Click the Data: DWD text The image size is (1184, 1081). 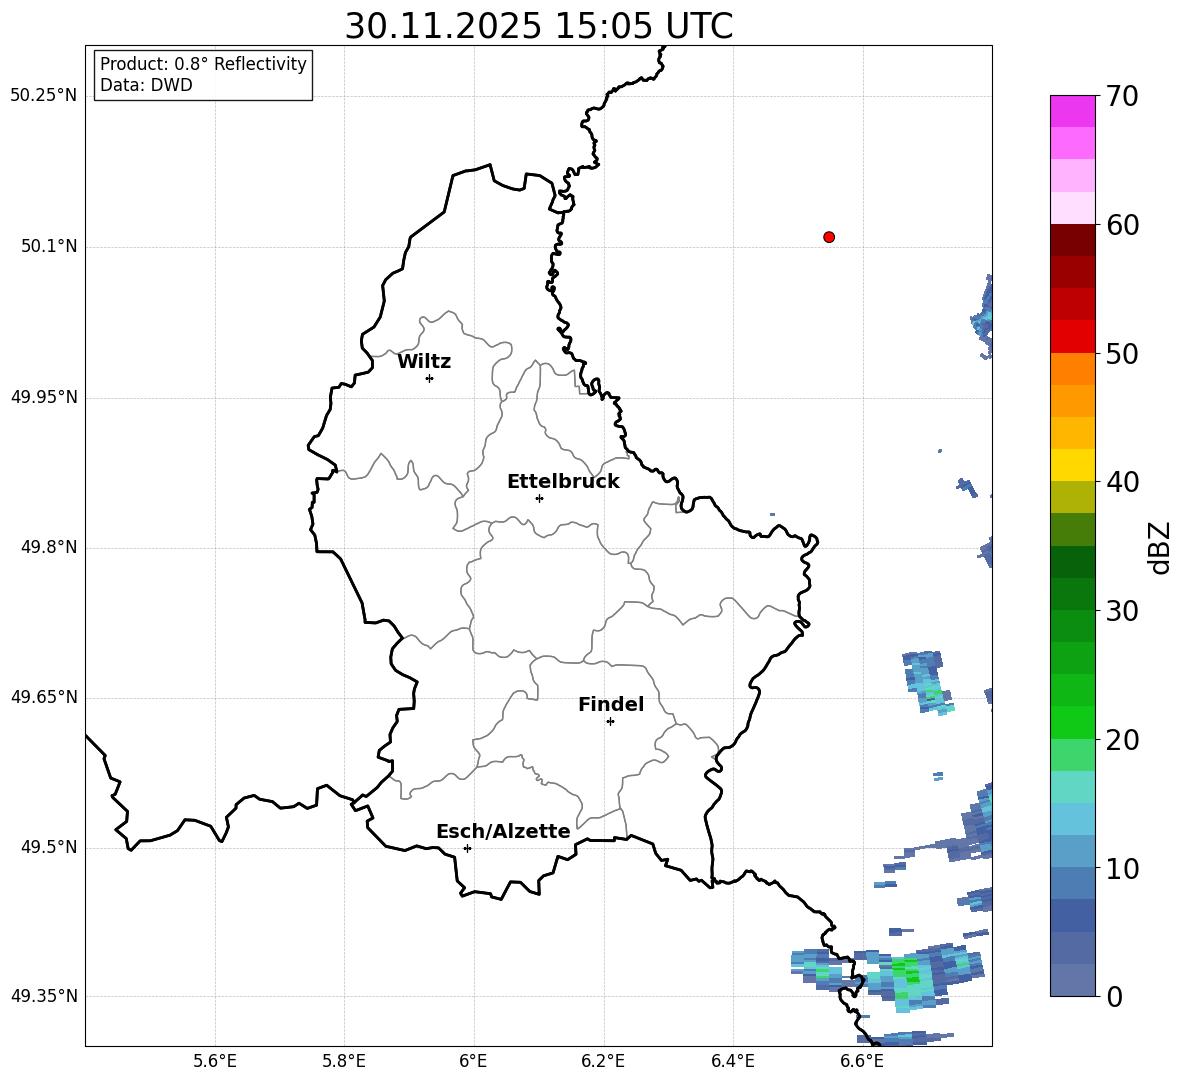coord(146,85)
